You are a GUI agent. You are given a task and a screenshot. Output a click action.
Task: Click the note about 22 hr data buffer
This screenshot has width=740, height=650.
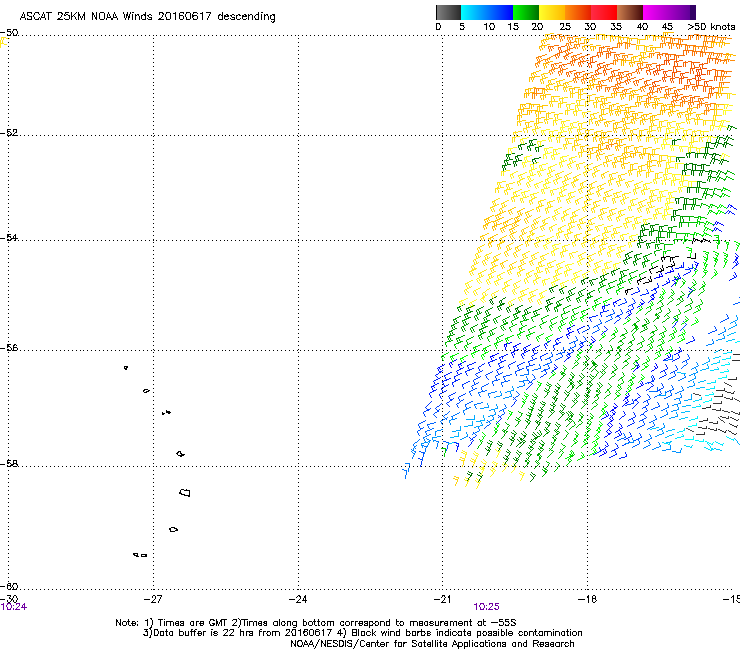point(362,633)
